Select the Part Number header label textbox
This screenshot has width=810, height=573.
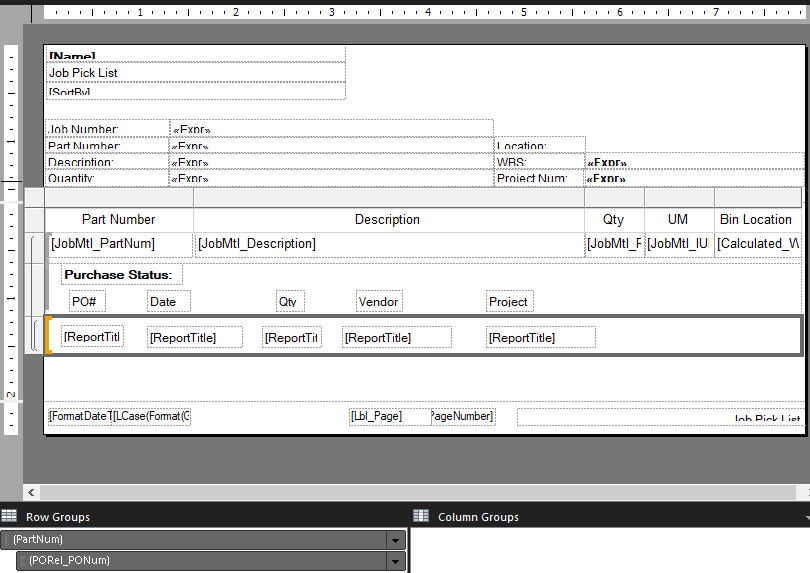107,145
